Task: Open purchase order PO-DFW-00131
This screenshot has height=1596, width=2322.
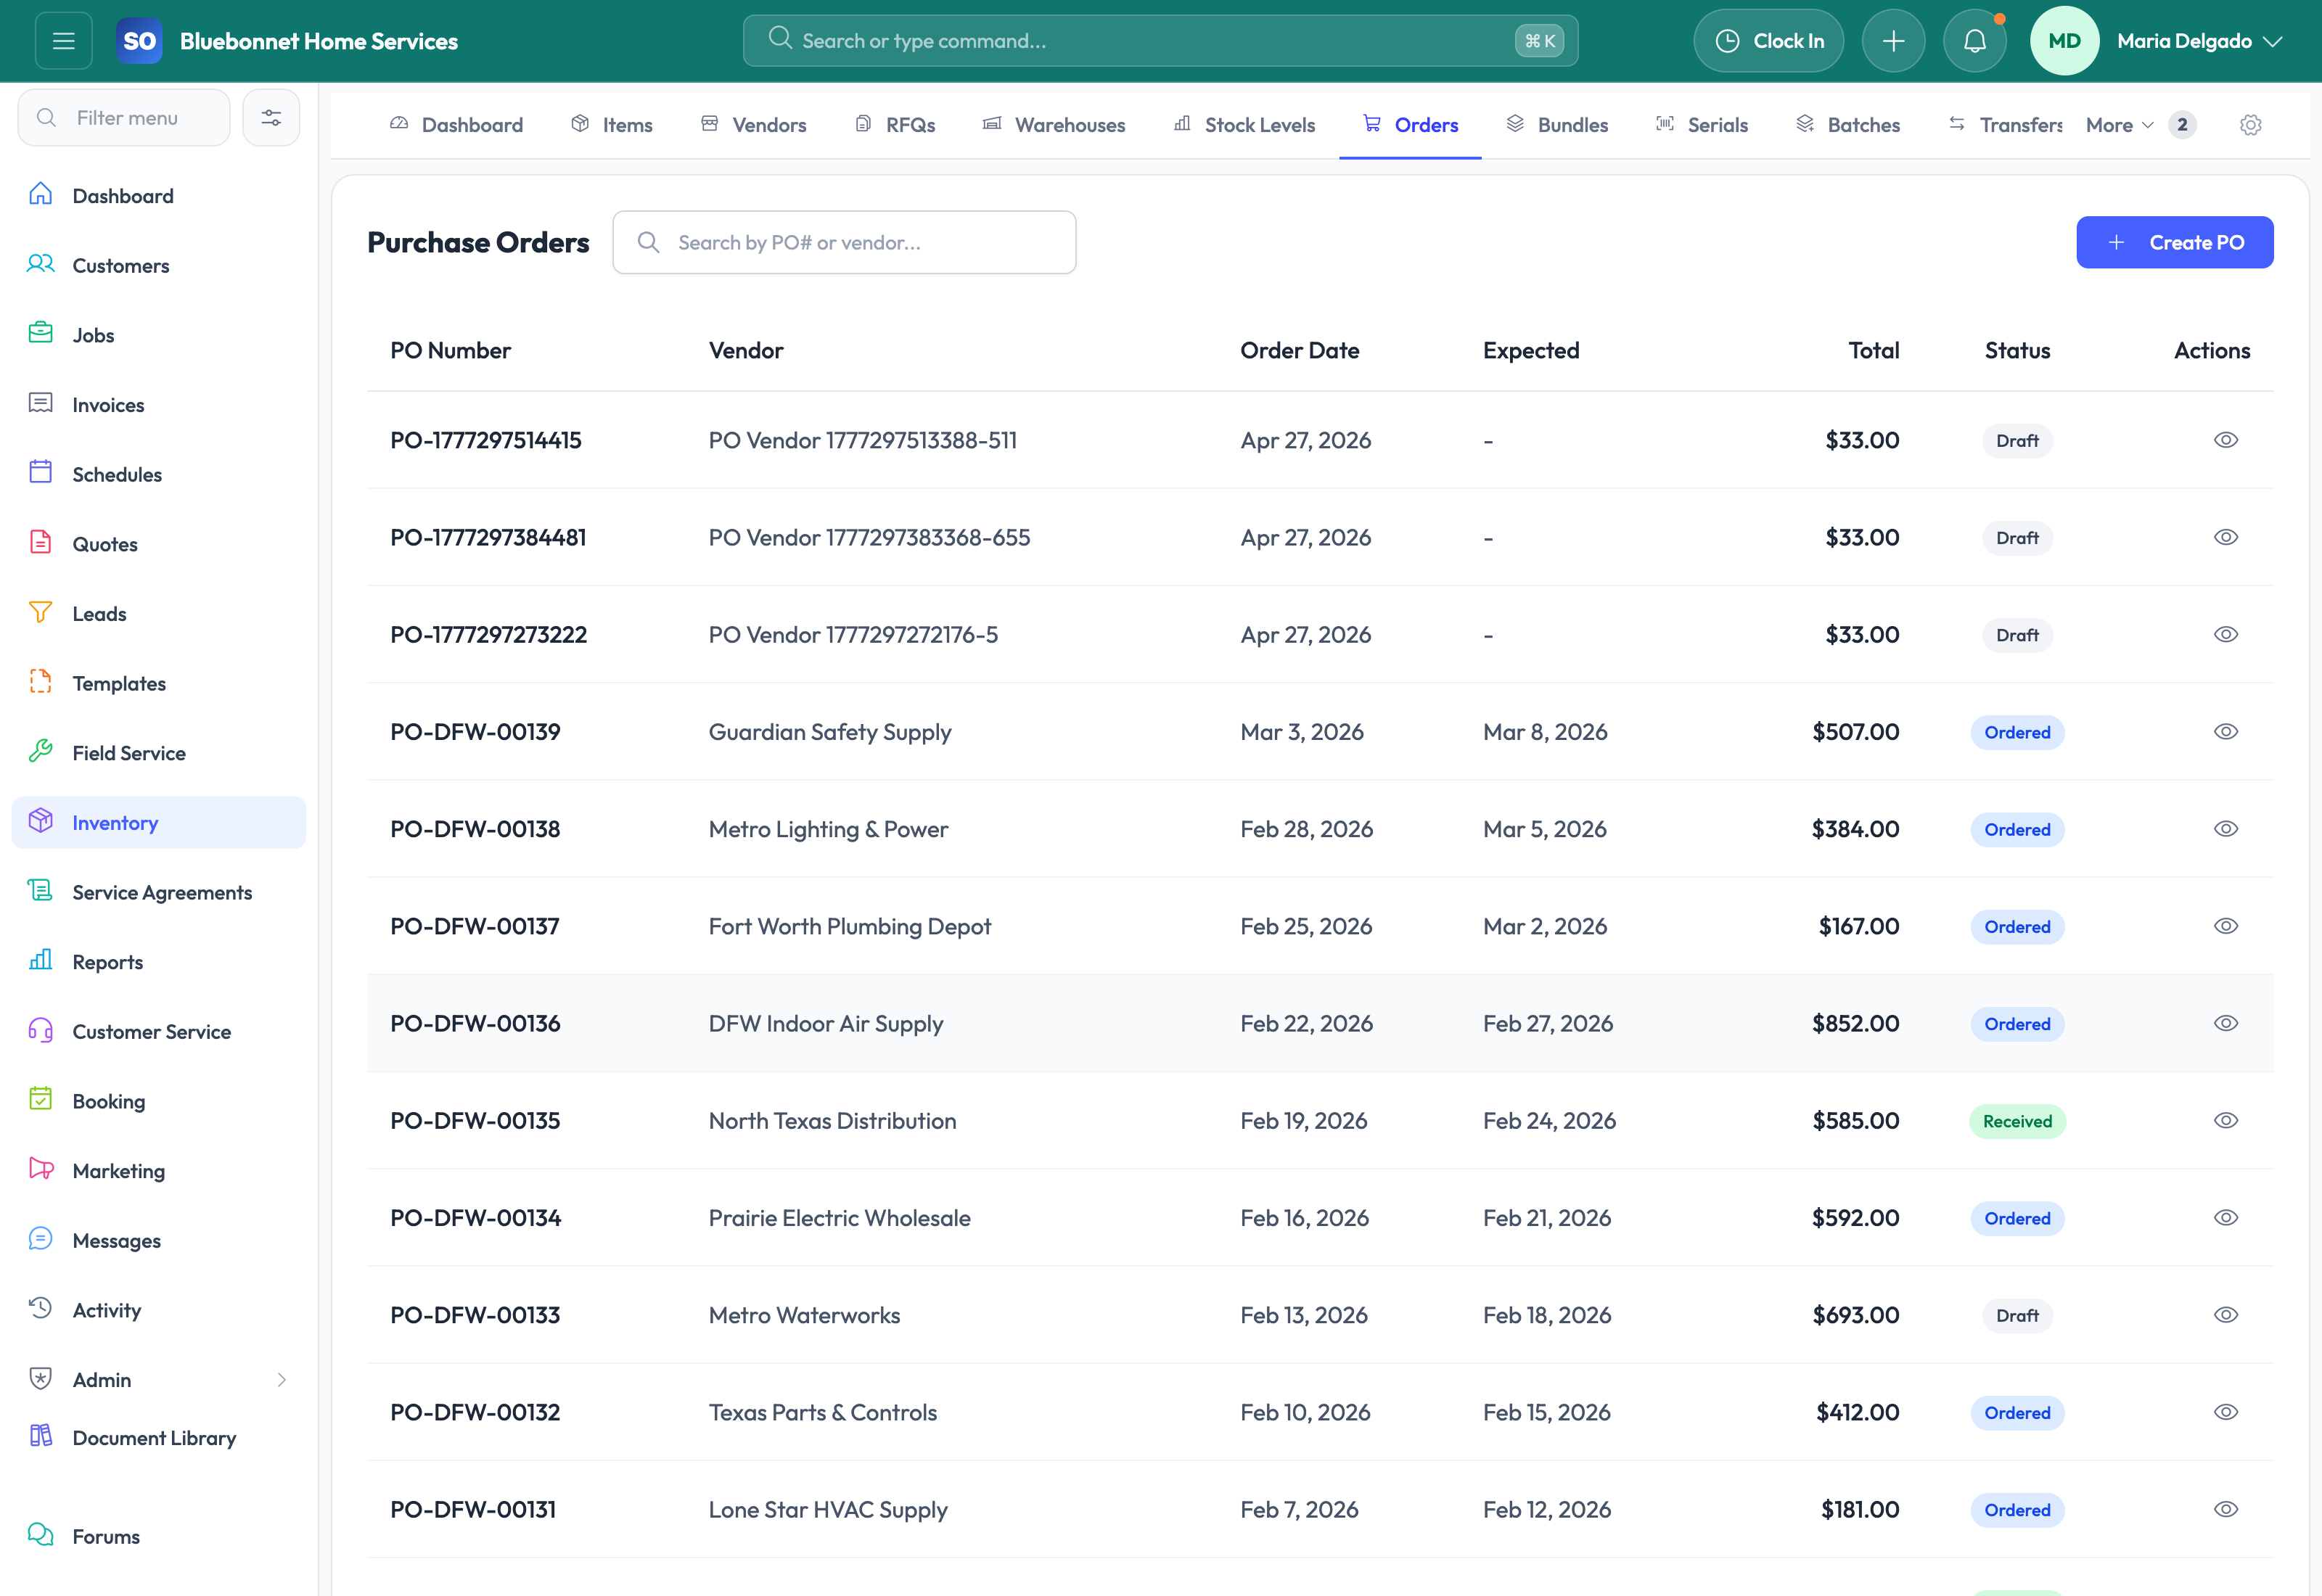Action: 473,1509
